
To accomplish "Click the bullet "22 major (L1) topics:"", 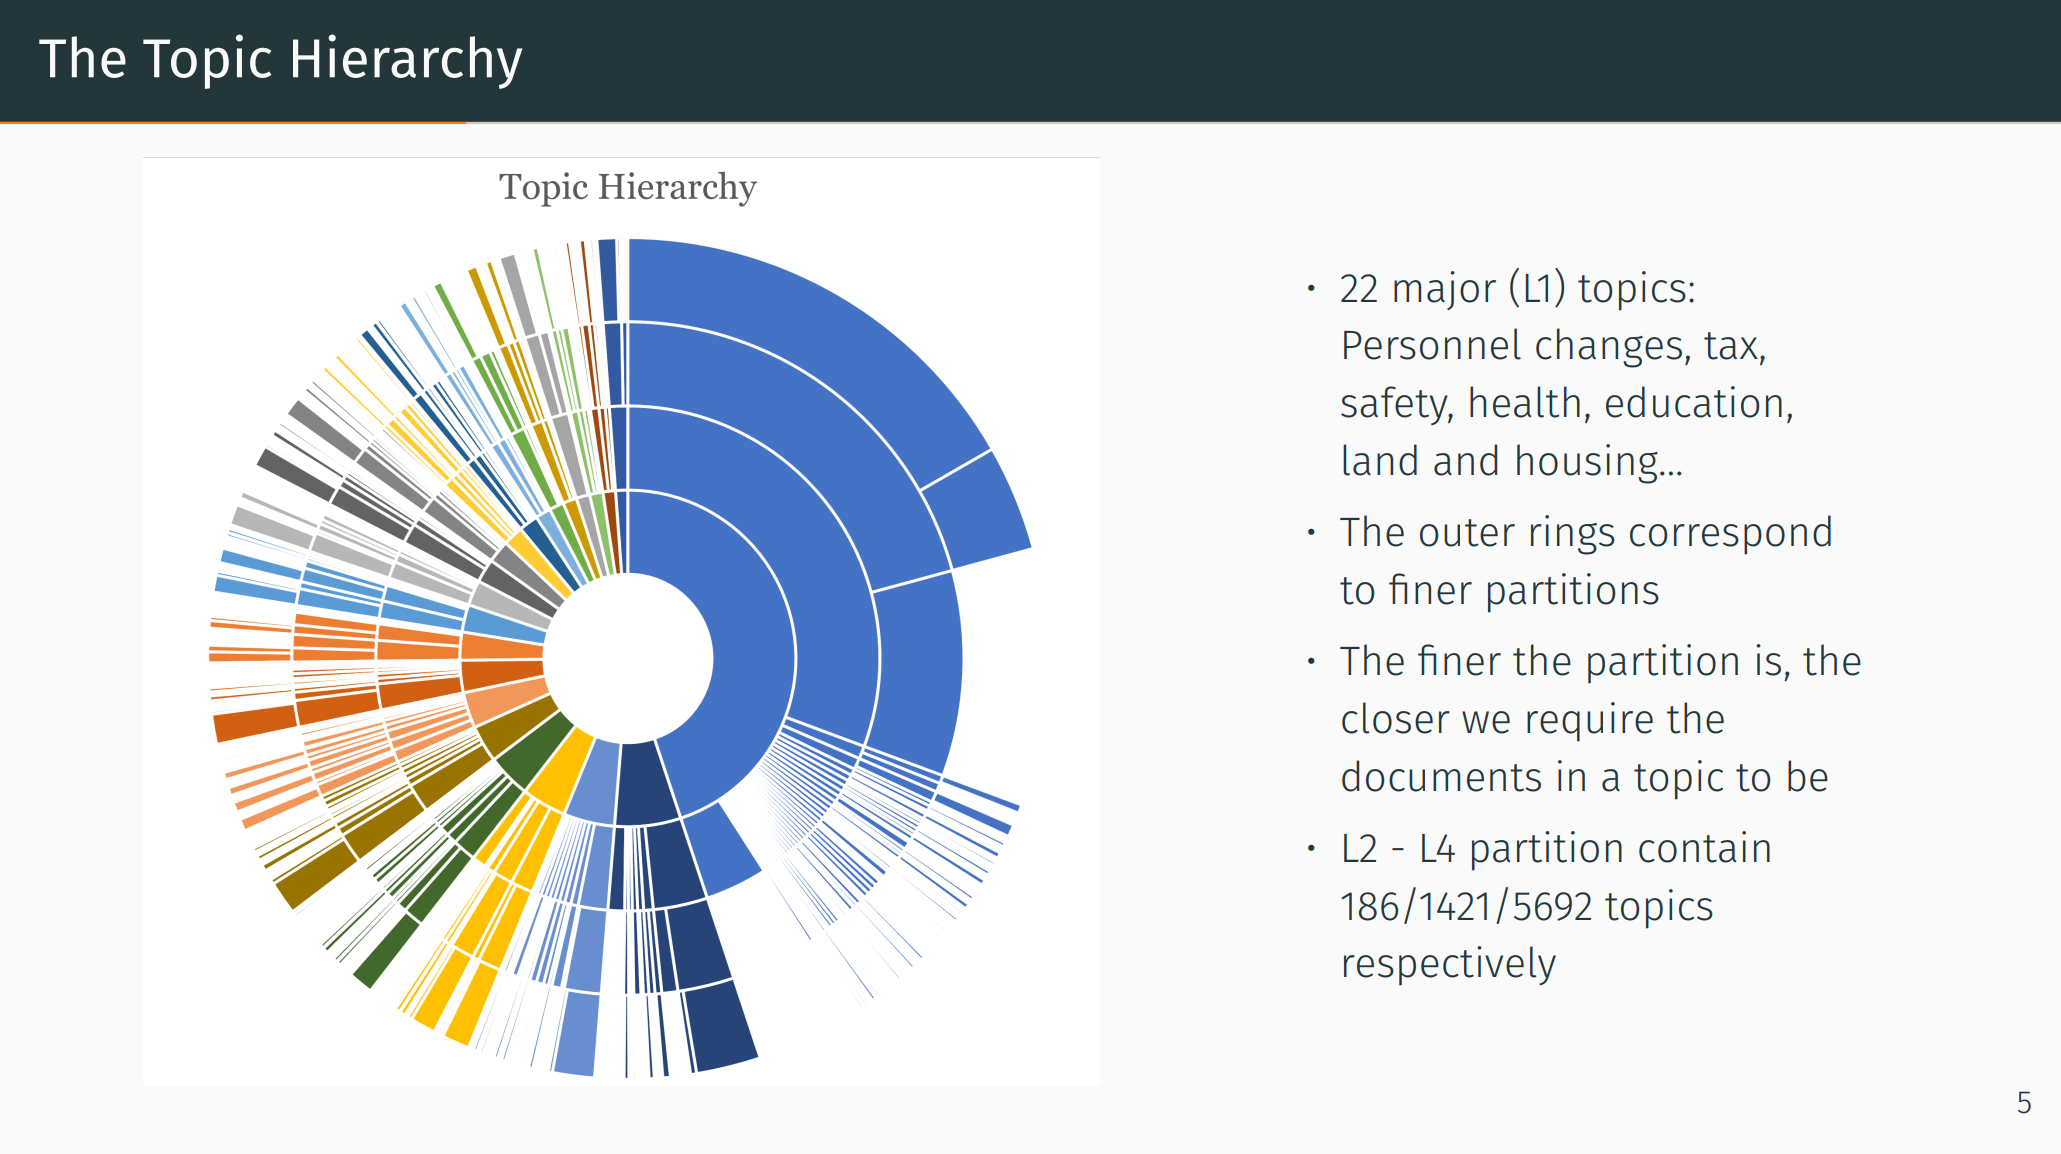I will tap(1518, 288).
